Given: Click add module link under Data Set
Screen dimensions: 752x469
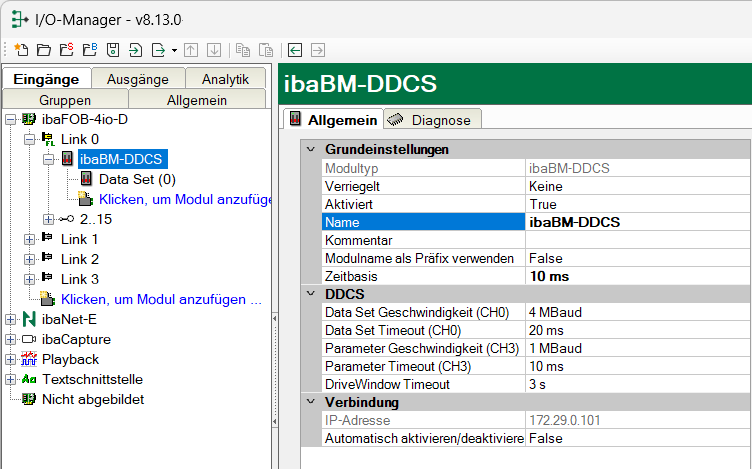Looking at the screenshot, I should 185,199.
